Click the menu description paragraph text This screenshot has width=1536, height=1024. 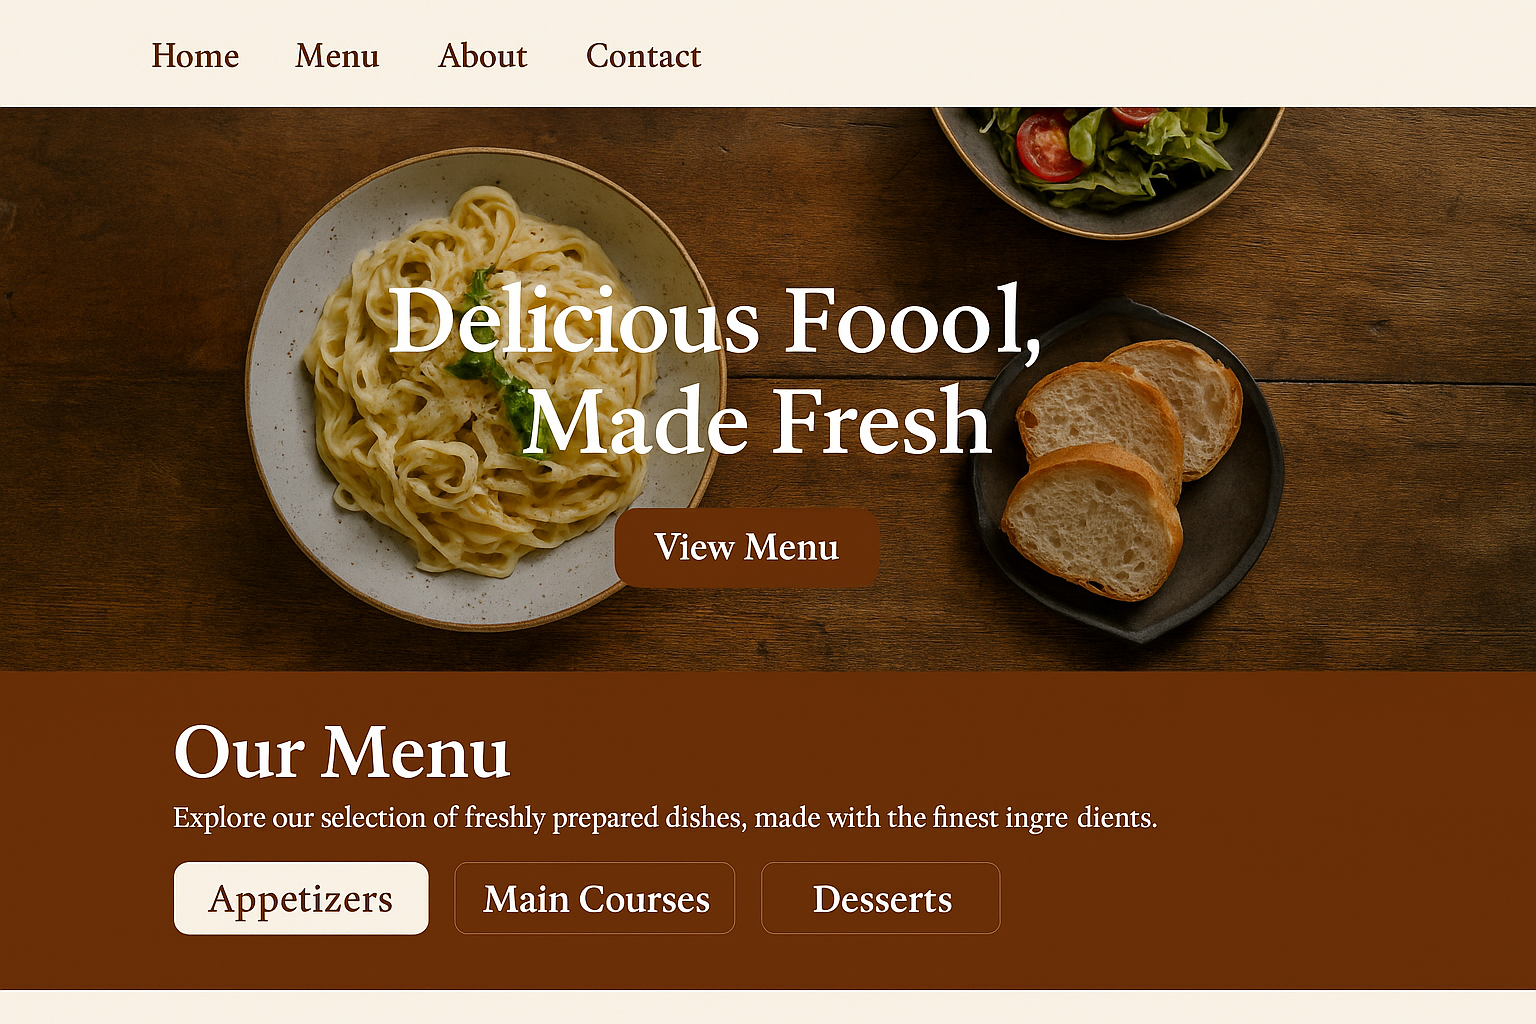pyautogui.click(x=665, y=818)
